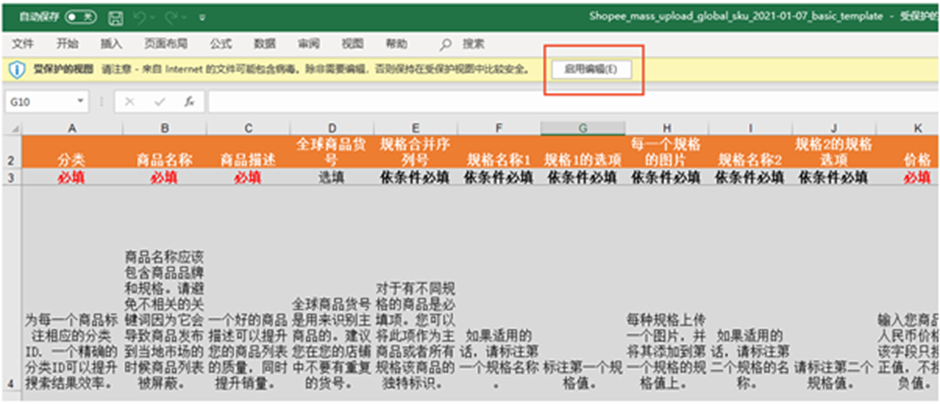Select the column G header

pos(583,128)
